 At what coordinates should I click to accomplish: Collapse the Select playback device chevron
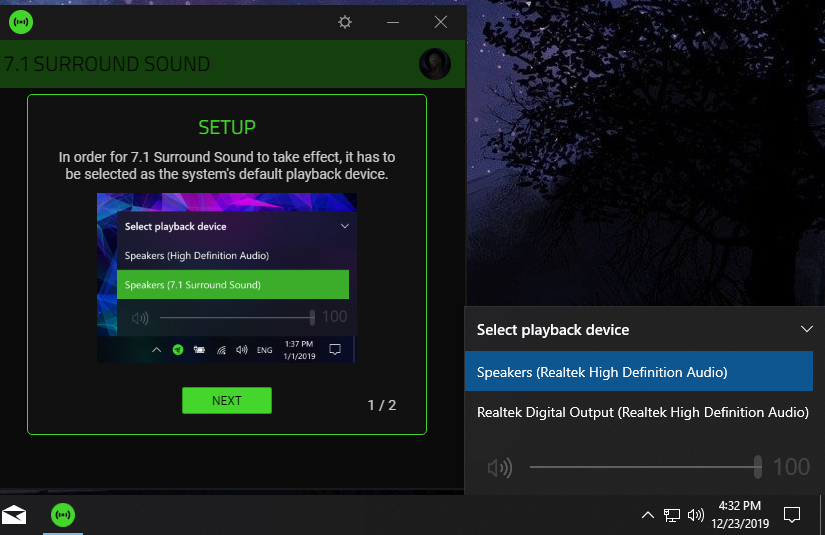click(x=807, y=329)
